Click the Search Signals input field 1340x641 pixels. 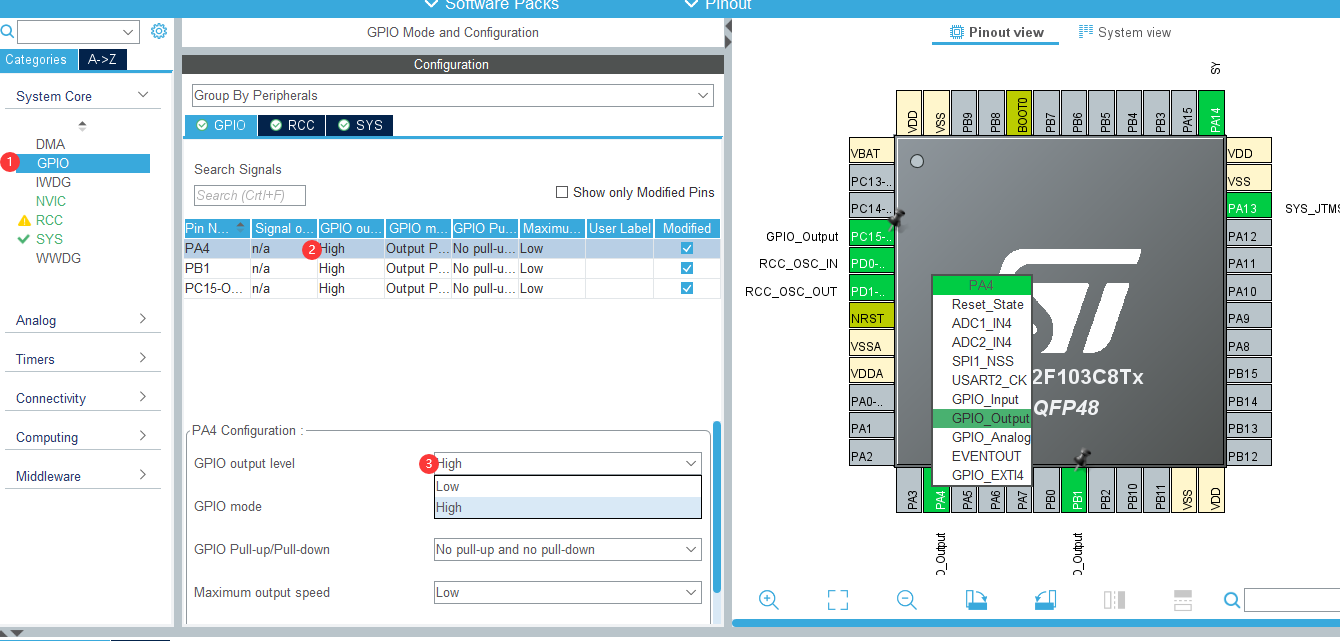(x=249, y=195)
